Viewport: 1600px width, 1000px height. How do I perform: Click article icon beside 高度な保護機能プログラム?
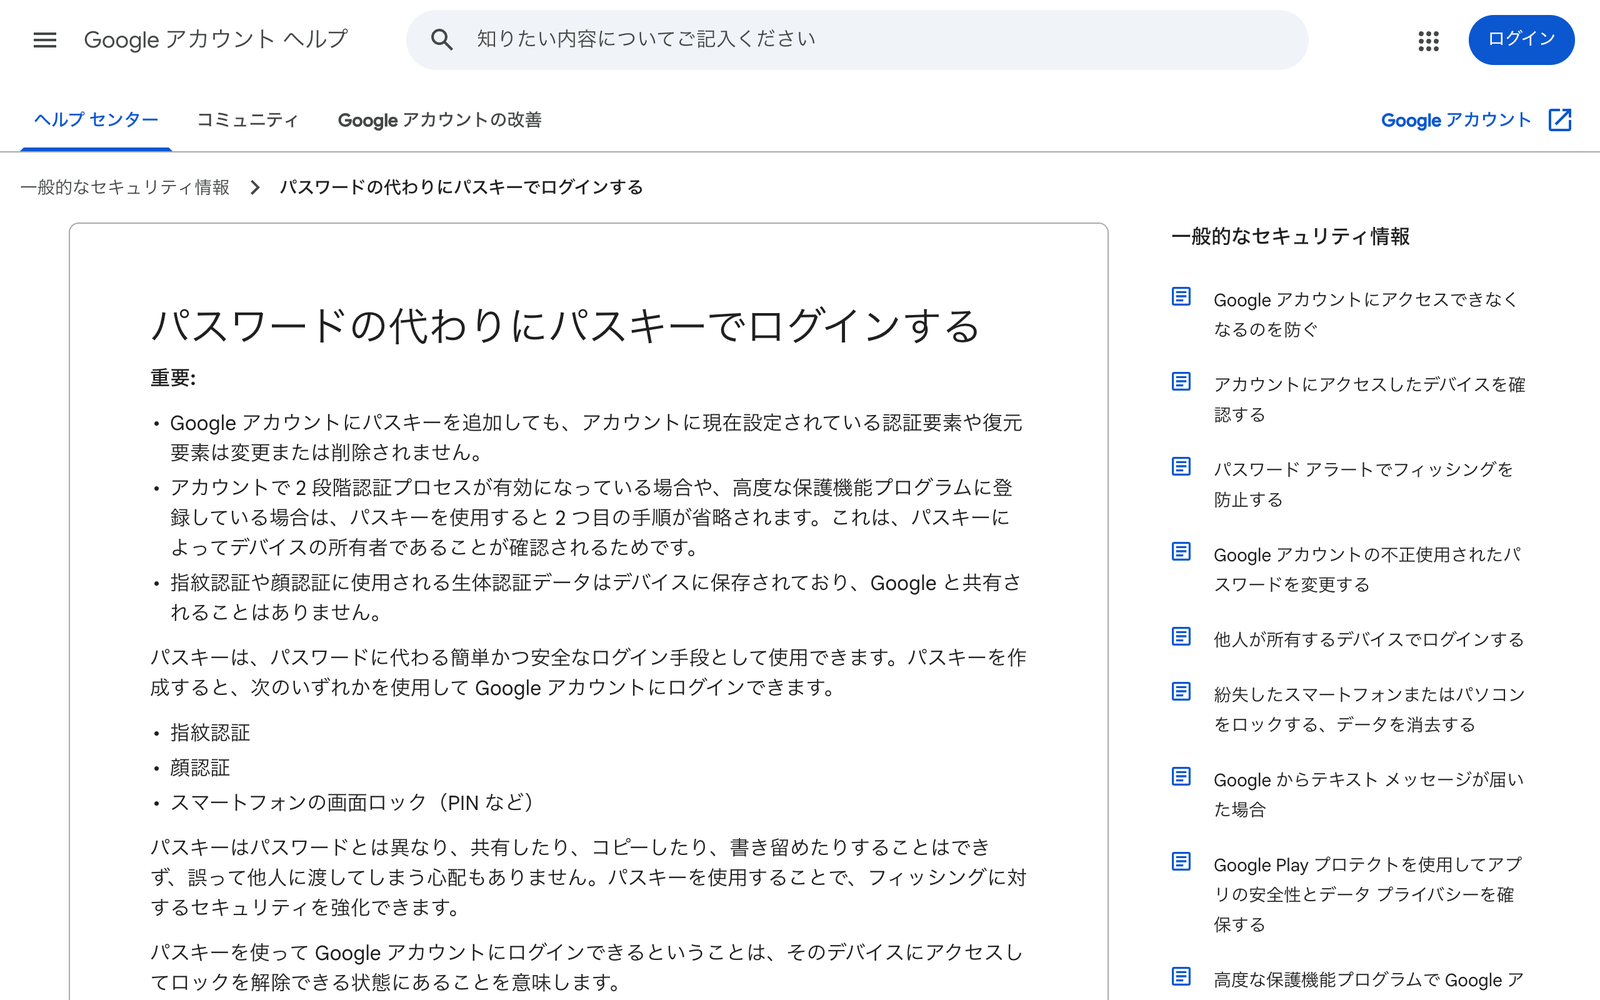tap(1181, 977)
